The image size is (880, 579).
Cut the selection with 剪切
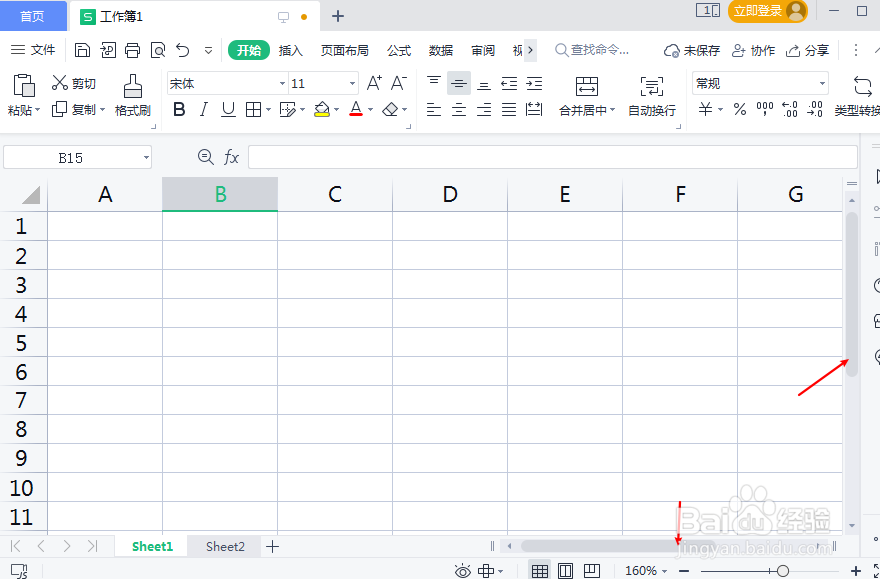(x=74, y=83)
